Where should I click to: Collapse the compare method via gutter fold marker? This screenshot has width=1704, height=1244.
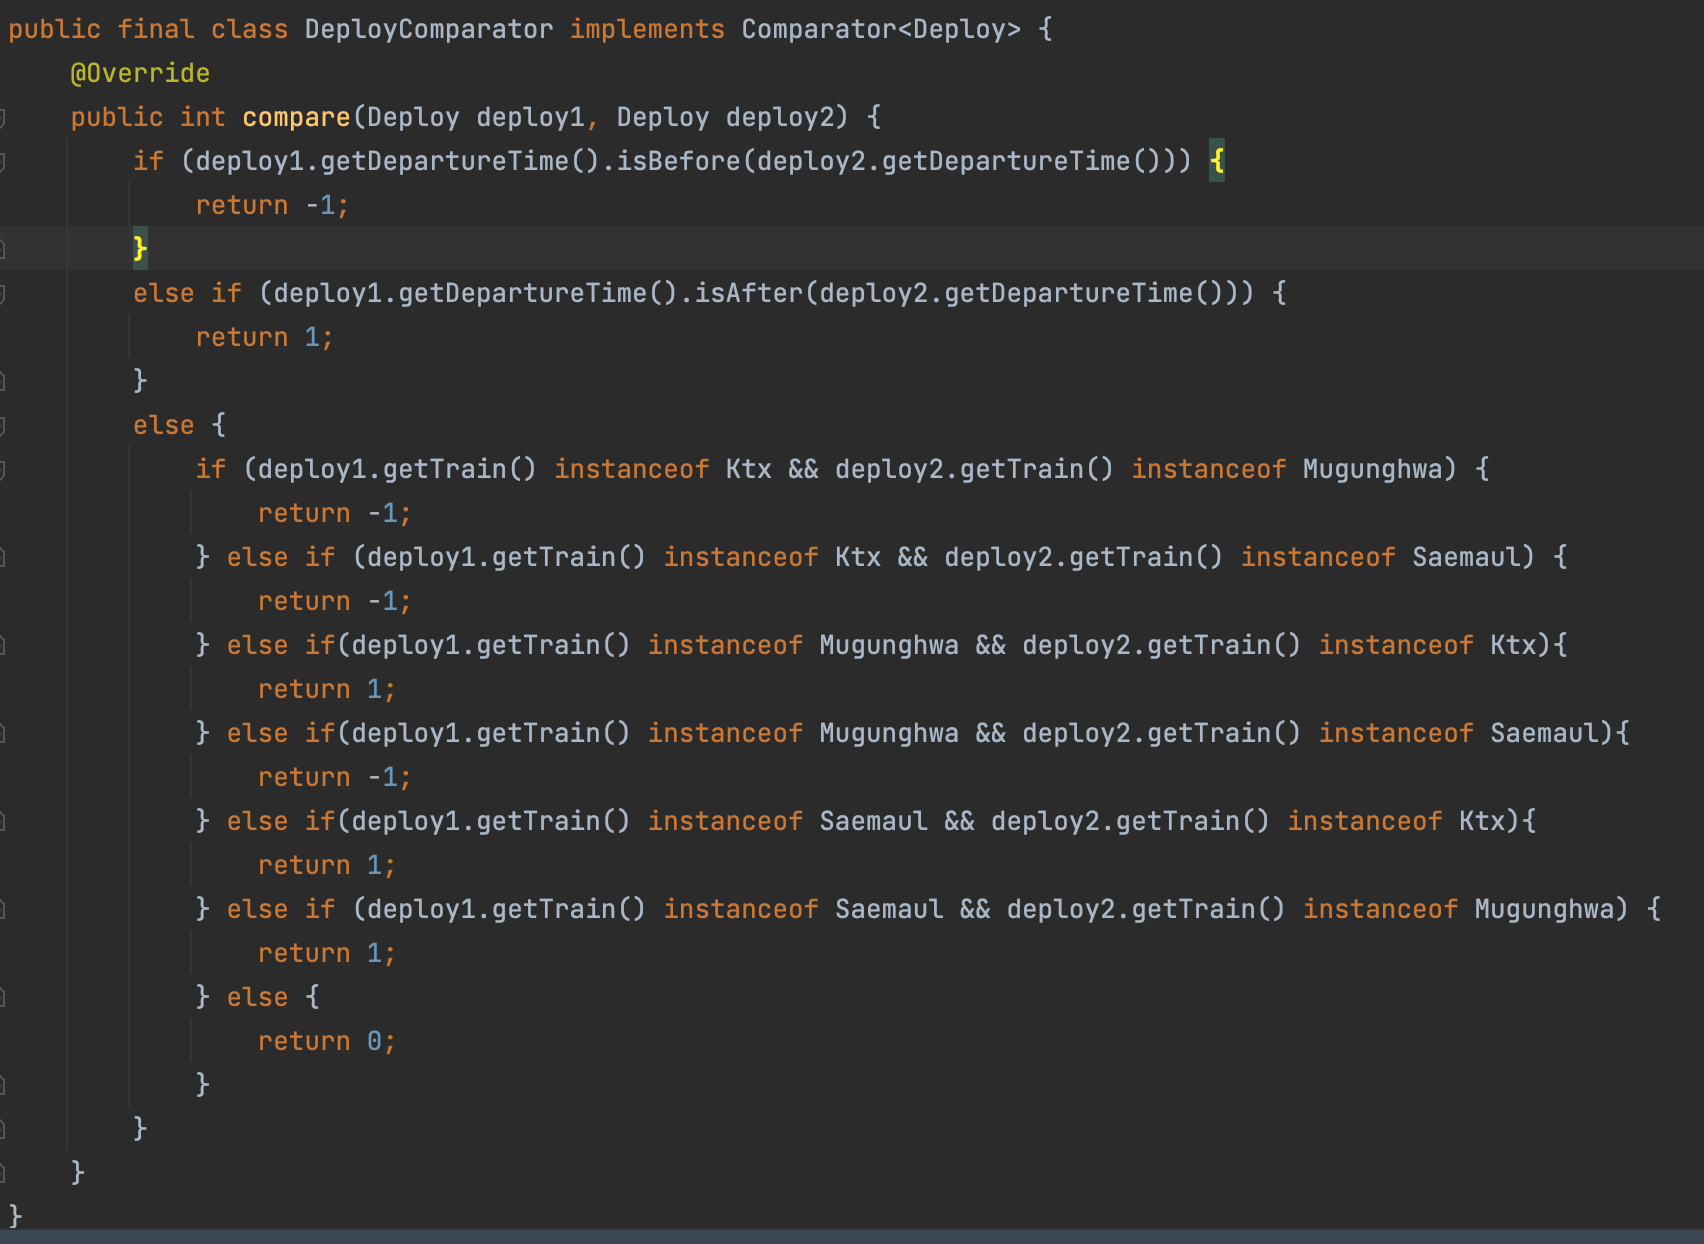pyautogui.click(x=3, y=117)
